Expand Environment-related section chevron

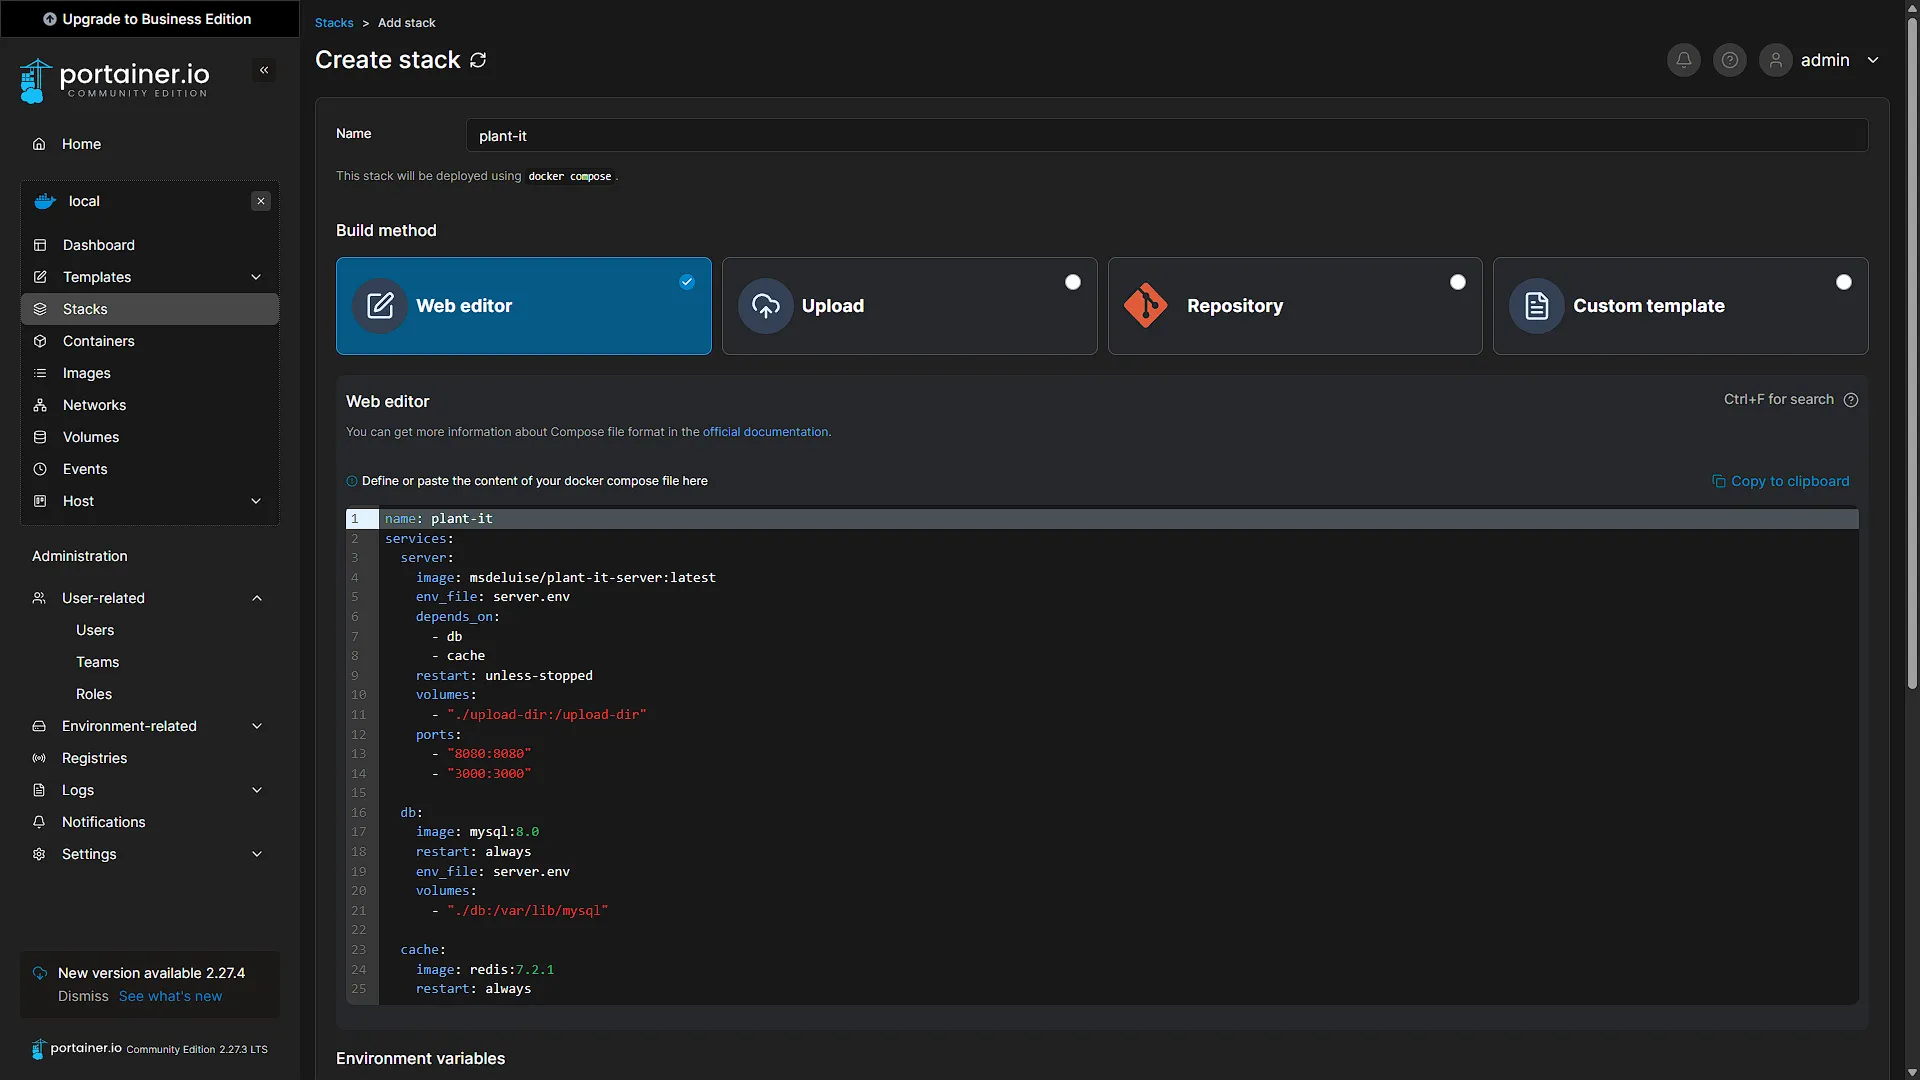click(x=257, y=726)
